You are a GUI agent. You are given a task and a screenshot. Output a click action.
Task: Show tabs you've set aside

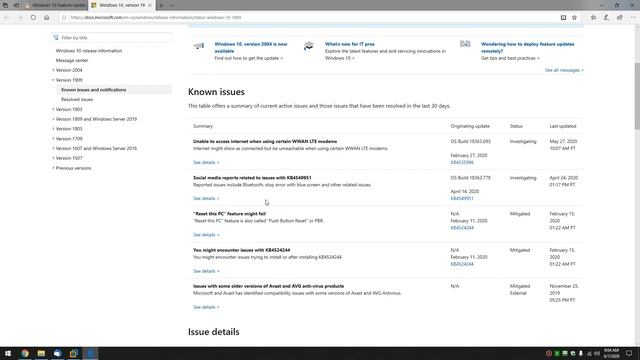[x=5, y=5]
